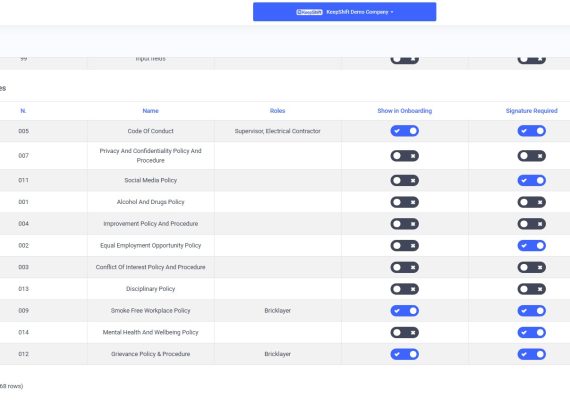
Task: Click number 007 in the table
Action: point(23,156)
